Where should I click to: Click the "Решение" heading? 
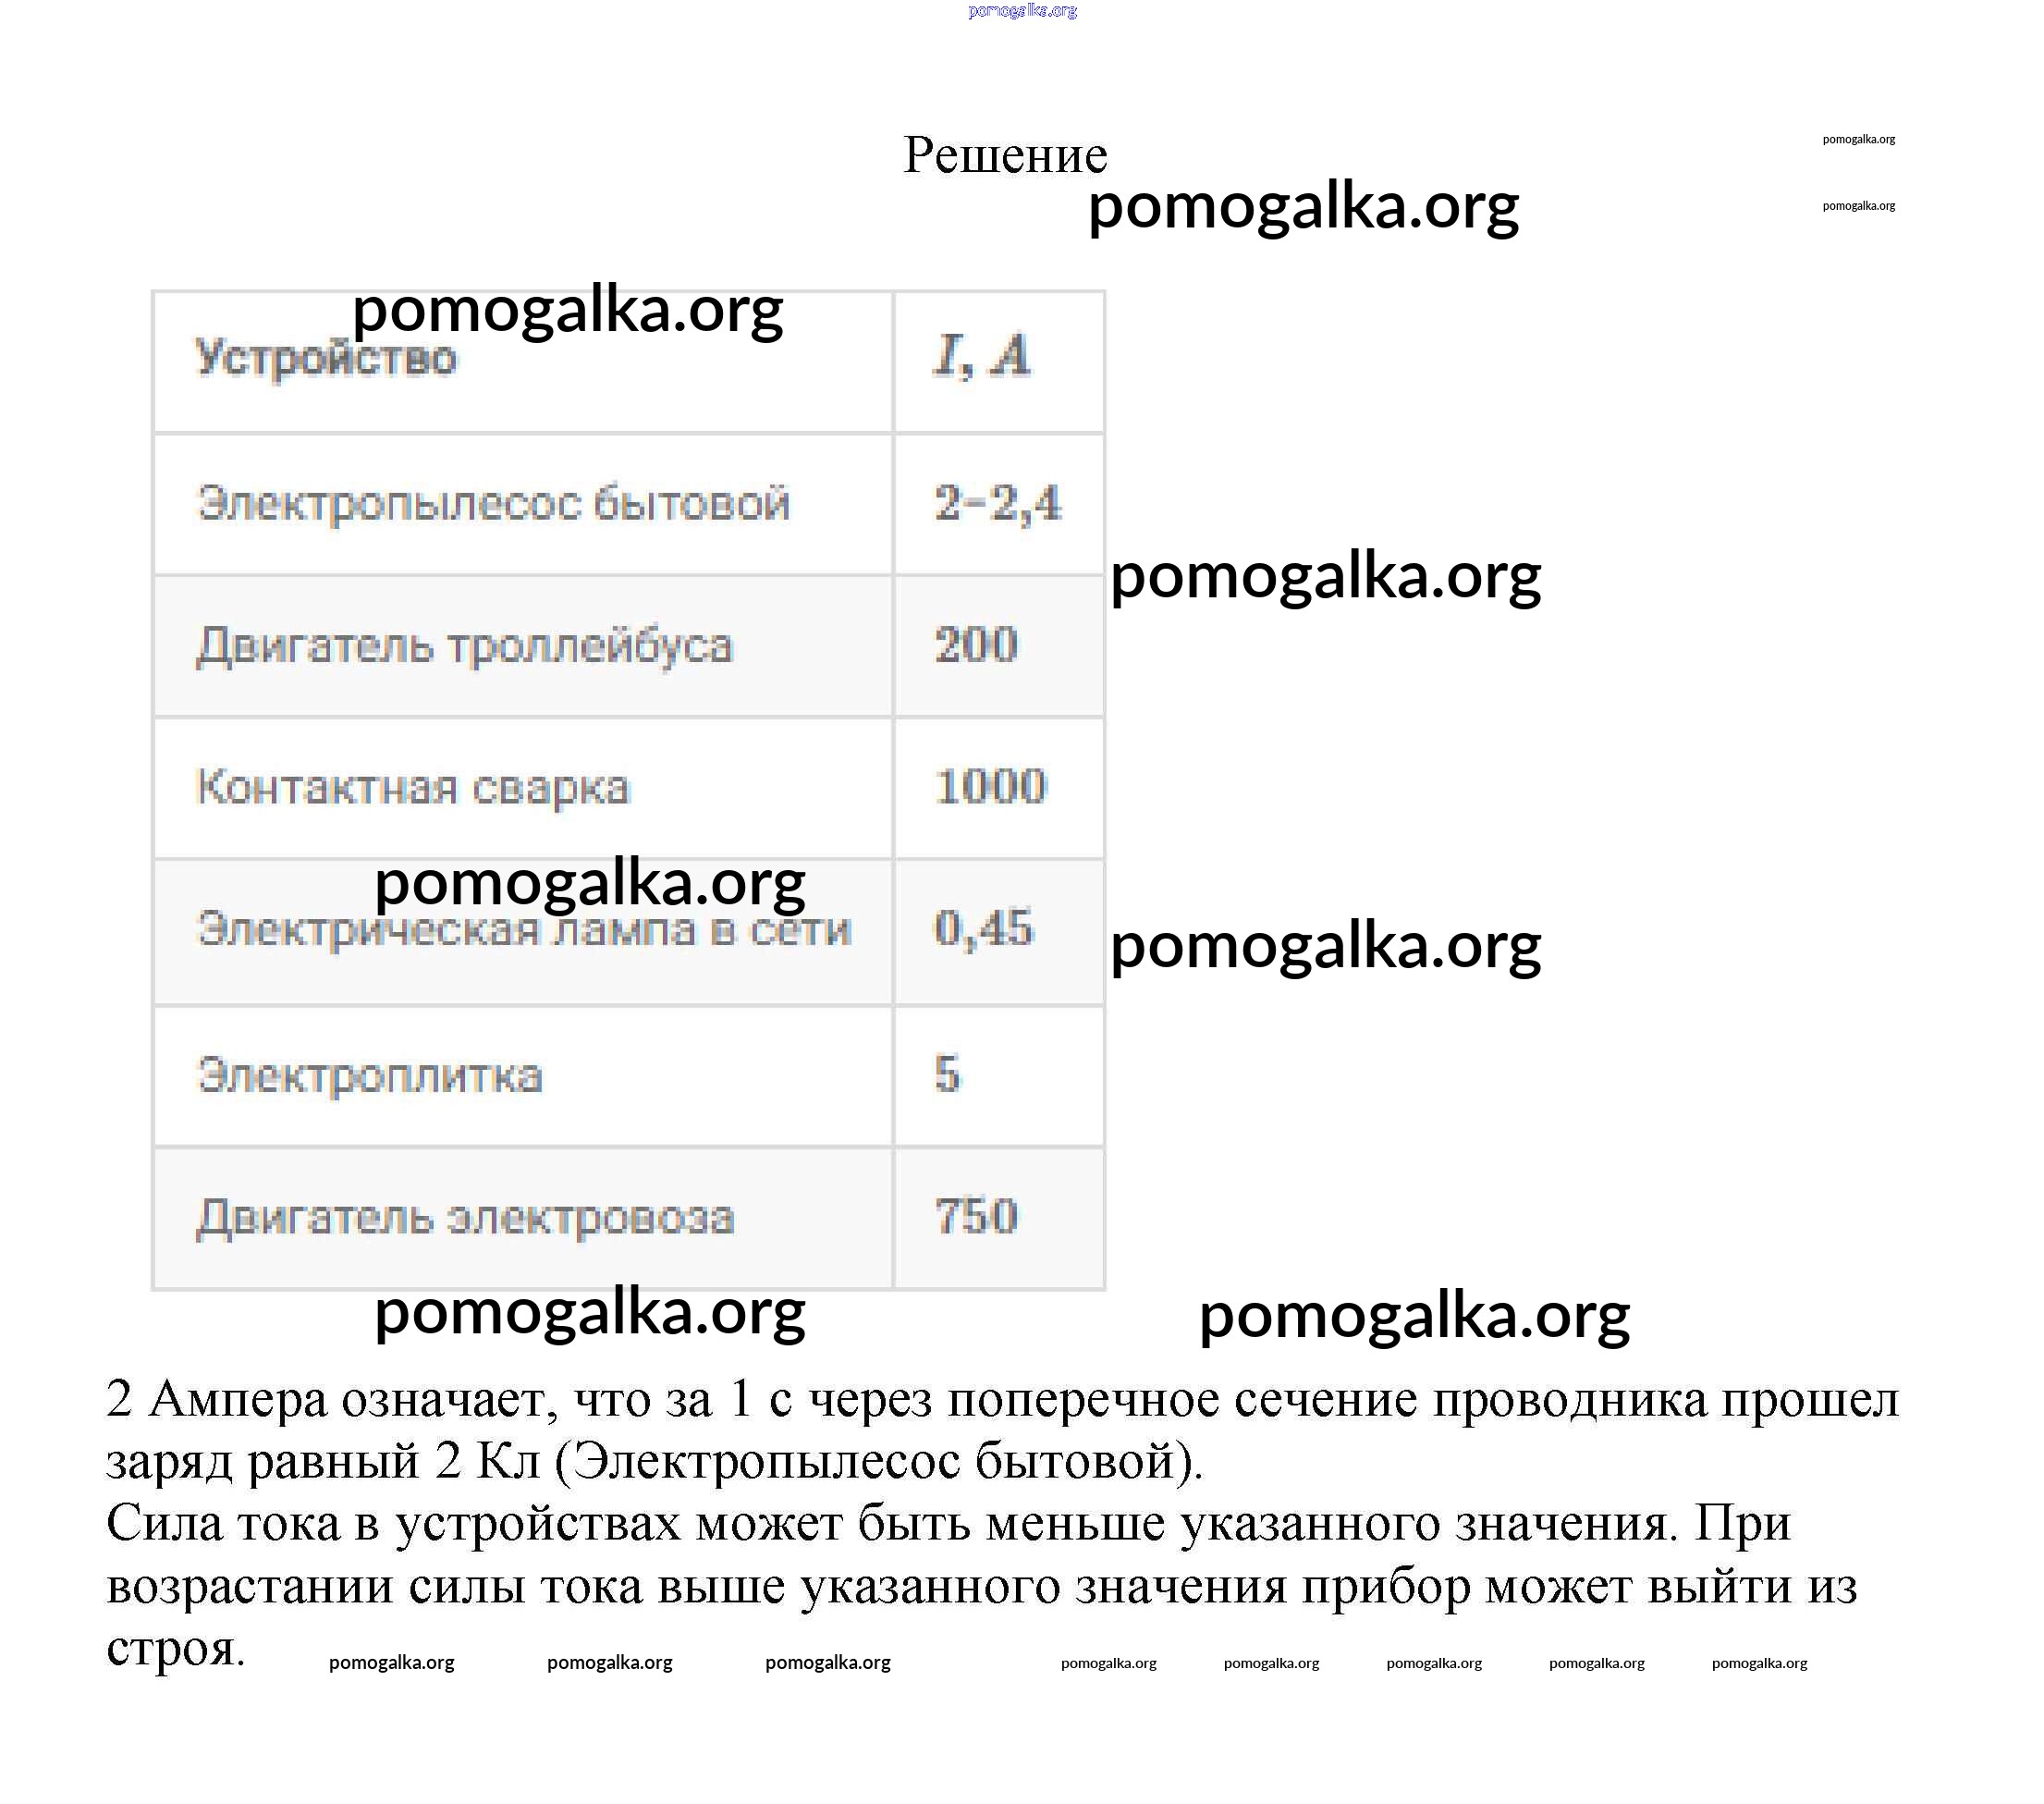click(1005, 155)
